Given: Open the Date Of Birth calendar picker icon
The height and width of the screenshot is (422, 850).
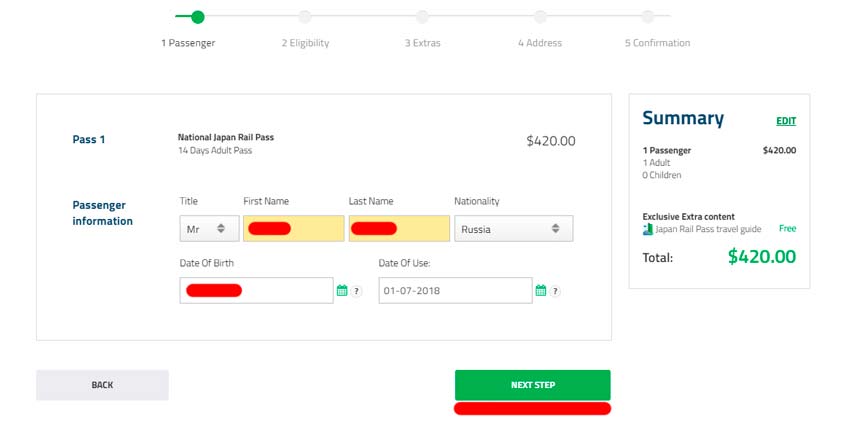Looking at the screenshot, I should [x=342, y=291].
